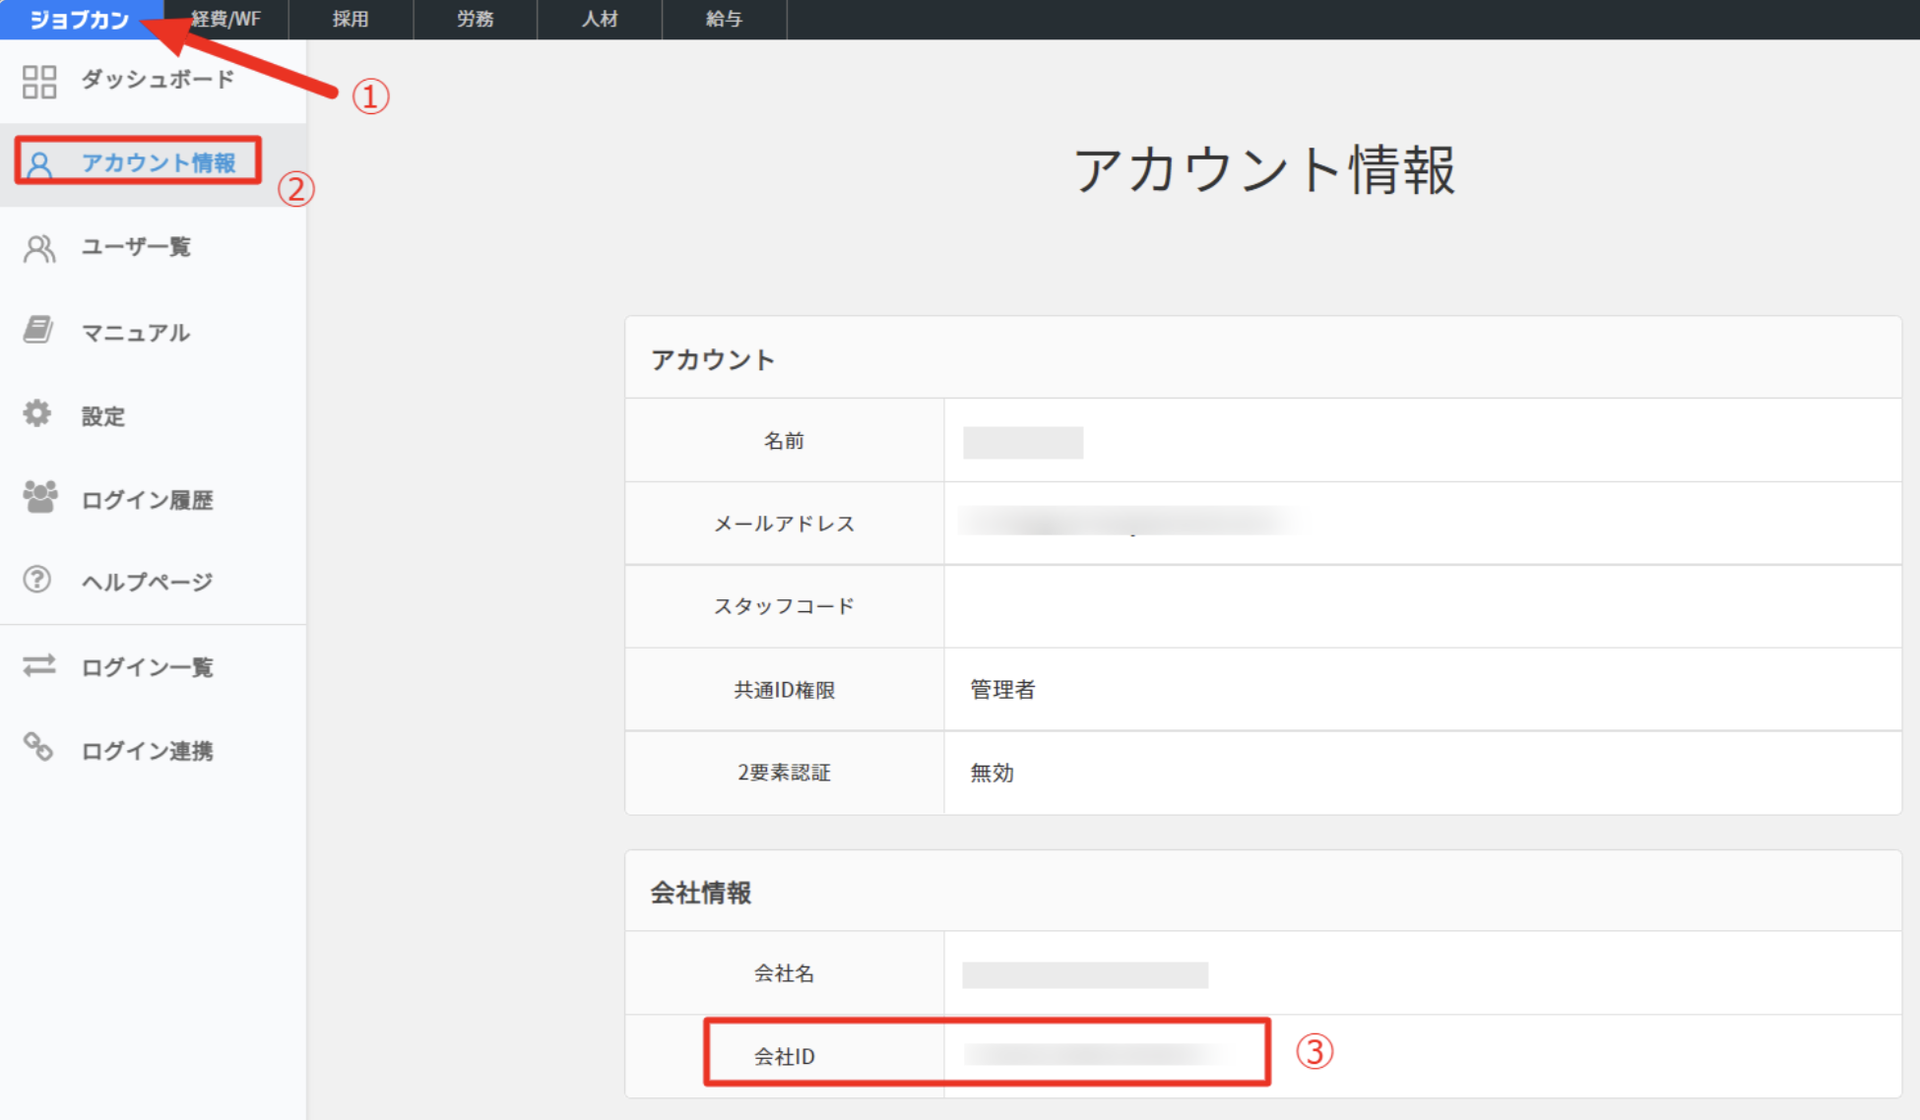Open the 経費/WF tab

click(226, 19)
